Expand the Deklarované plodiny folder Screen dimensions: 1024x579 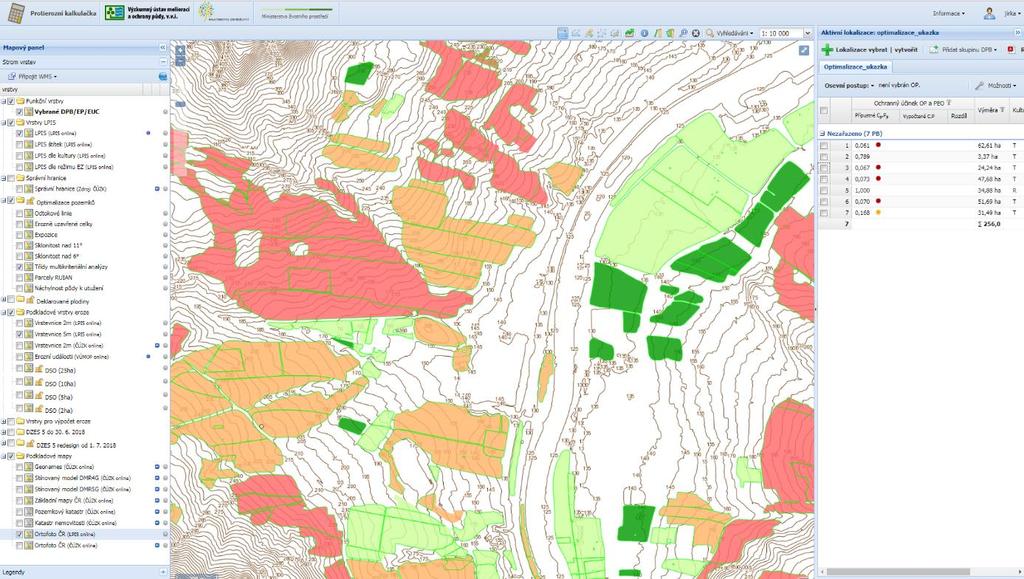(3, 300)
